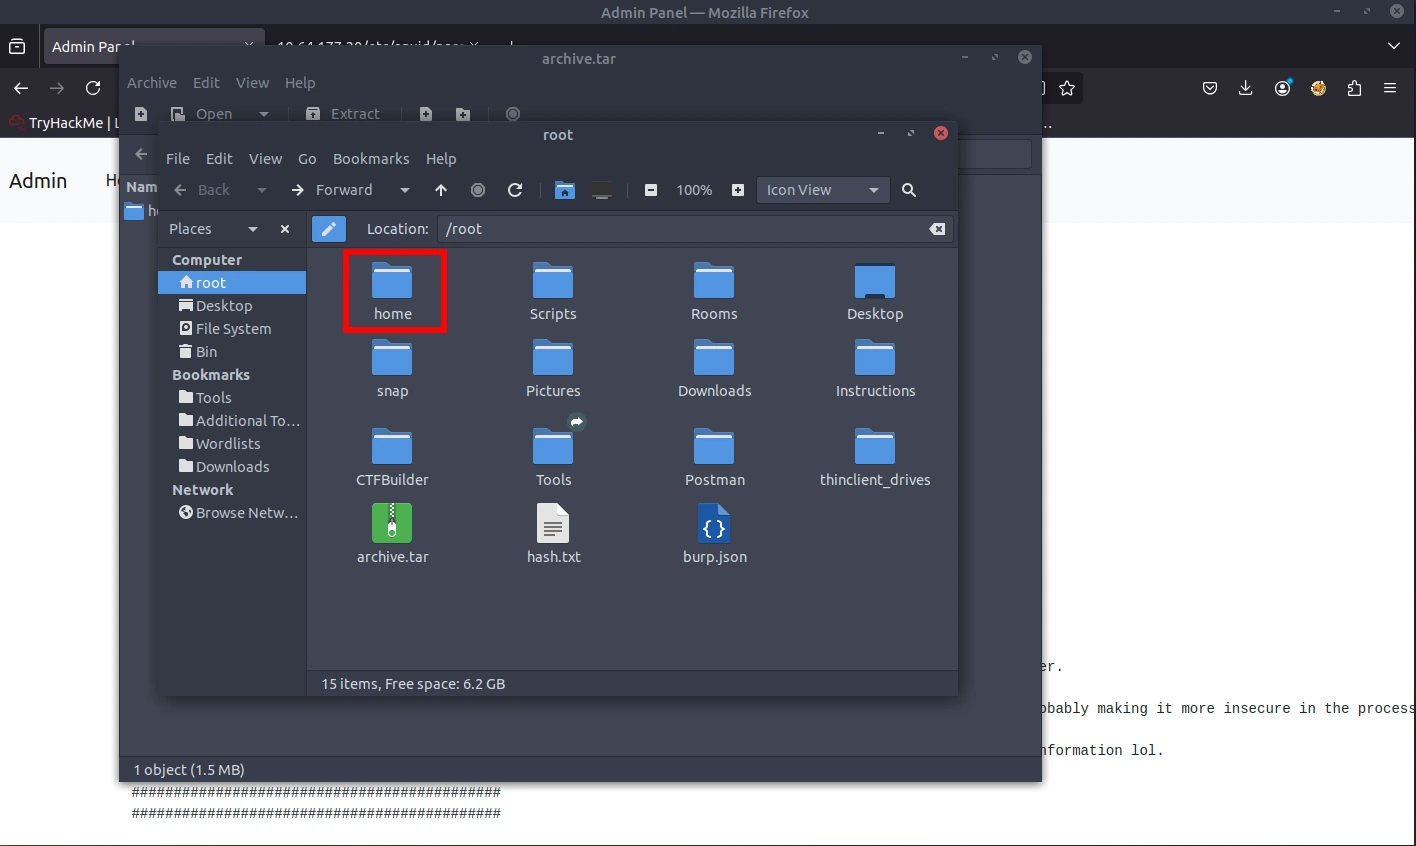This screenshot has height=846, width=1416.
Task: Close the Places sidebar pane
Action: (285, 229)
